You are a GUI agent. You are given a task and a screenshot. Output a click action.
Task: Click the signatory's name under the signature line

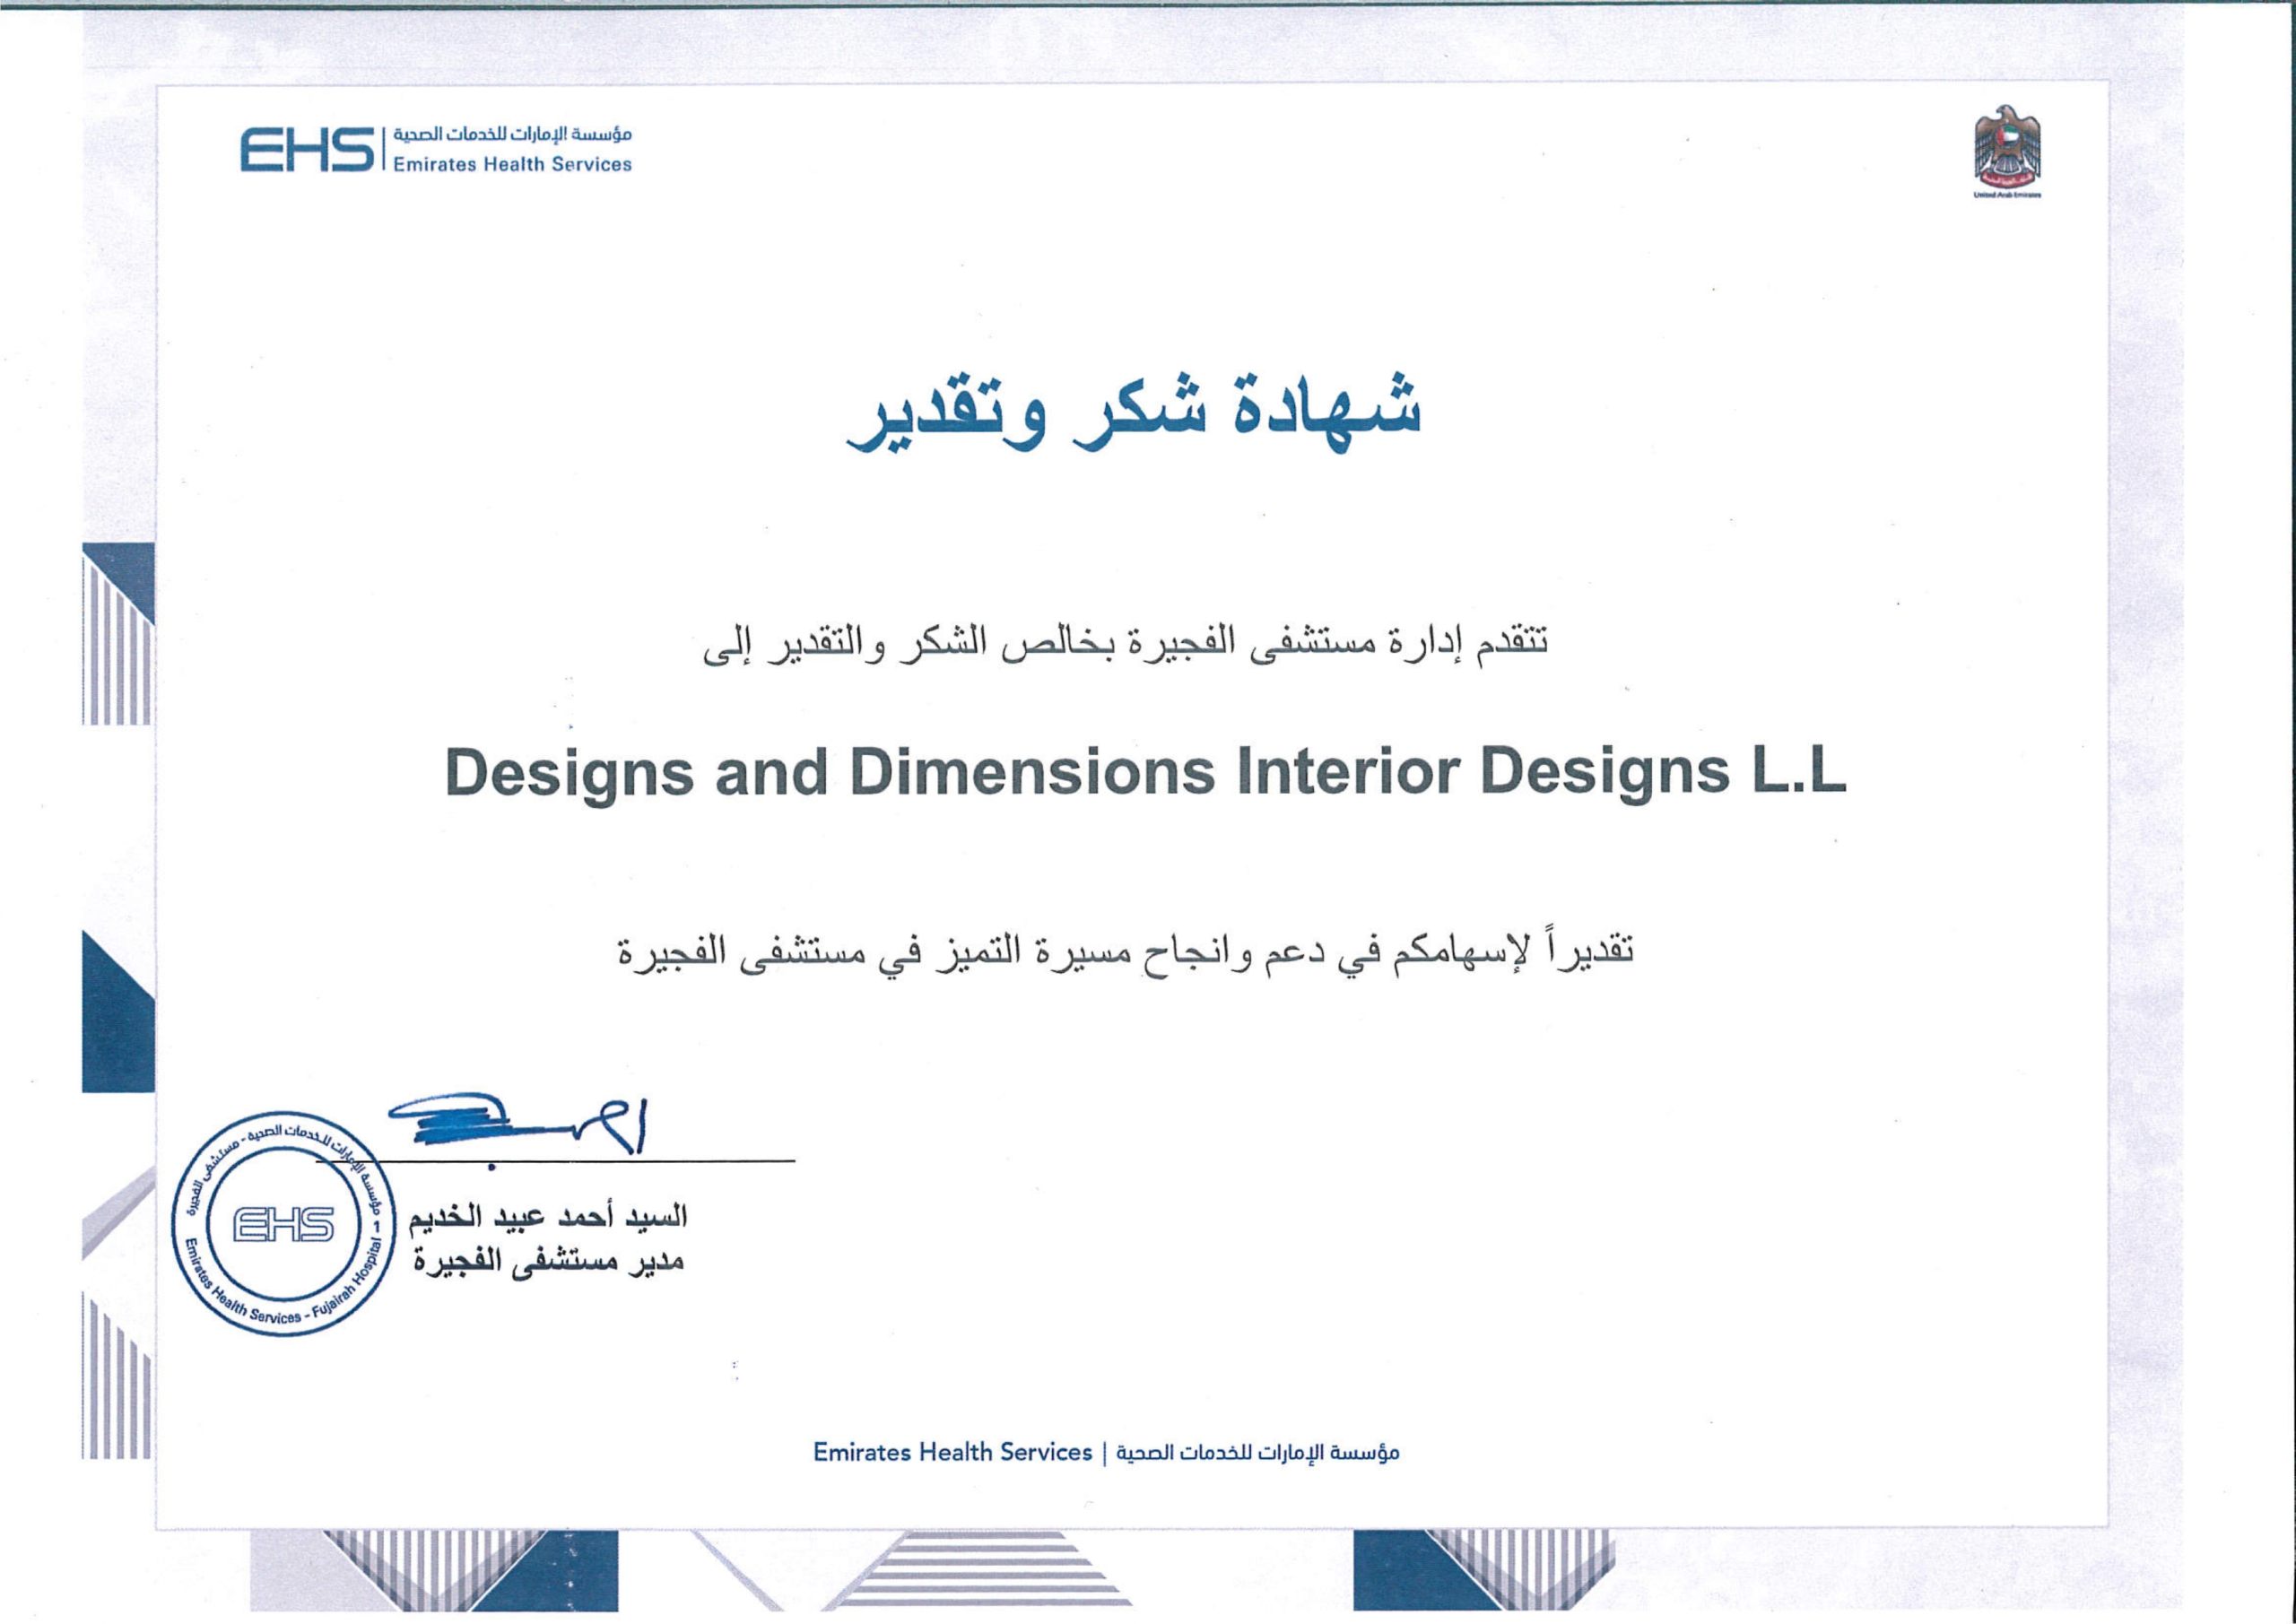coord(547,1217)
